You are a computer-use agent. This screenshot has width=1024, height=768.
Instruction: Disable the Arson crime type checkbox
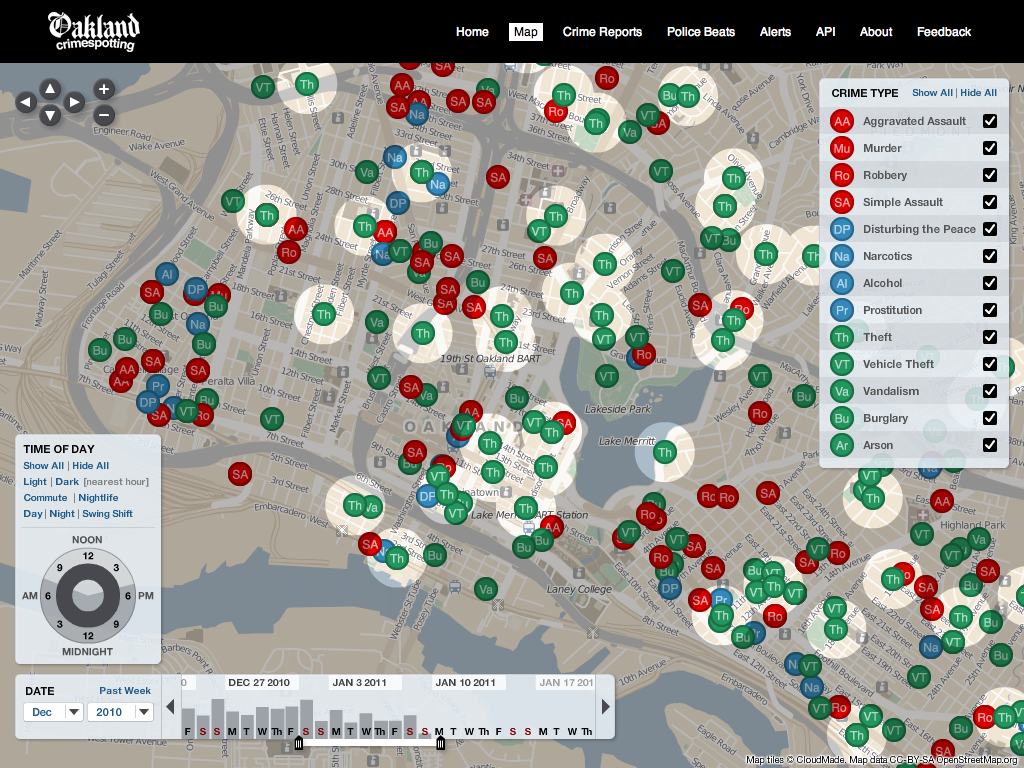pos(989,445)
